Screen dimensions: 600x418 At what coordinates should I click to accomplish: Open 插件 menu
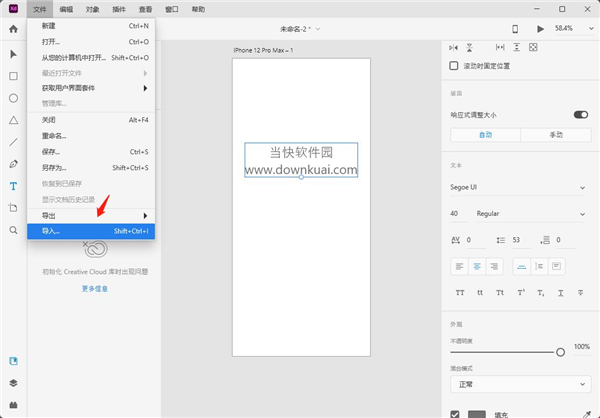click(119, 9)
